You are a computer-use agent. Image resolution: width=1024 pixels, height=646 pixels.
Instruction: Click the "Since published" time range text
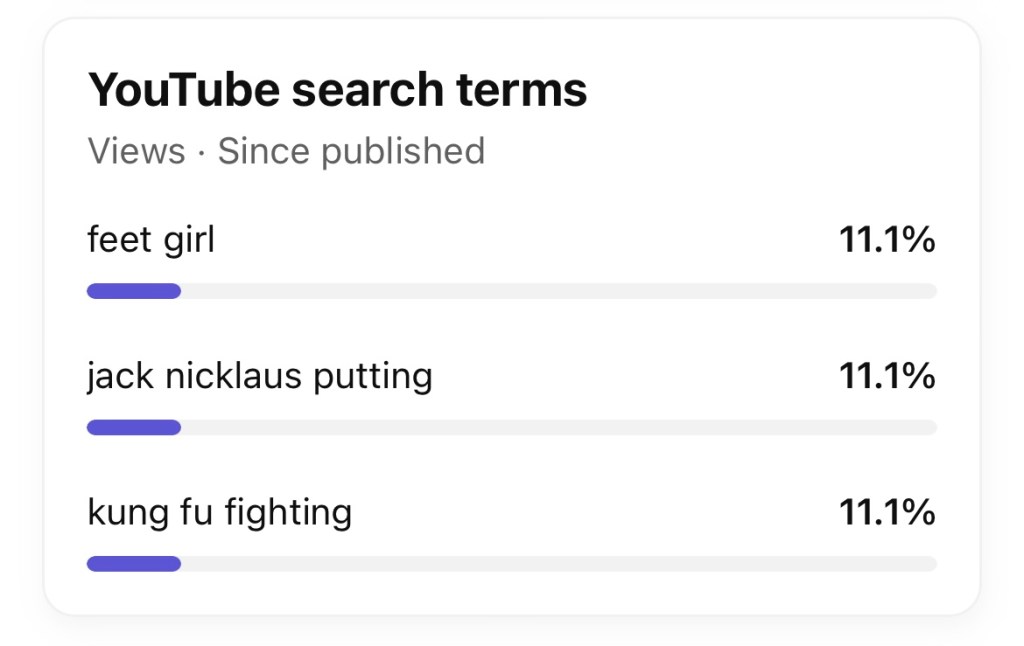pyautogui.click(x=351, y=152)
